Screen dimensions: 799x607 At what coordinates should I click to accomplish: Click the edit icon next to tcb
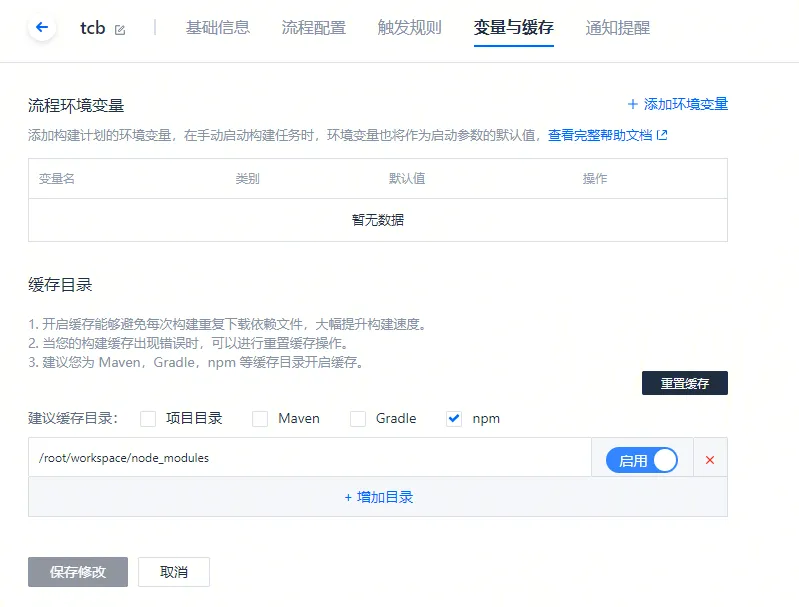[120, 30]
